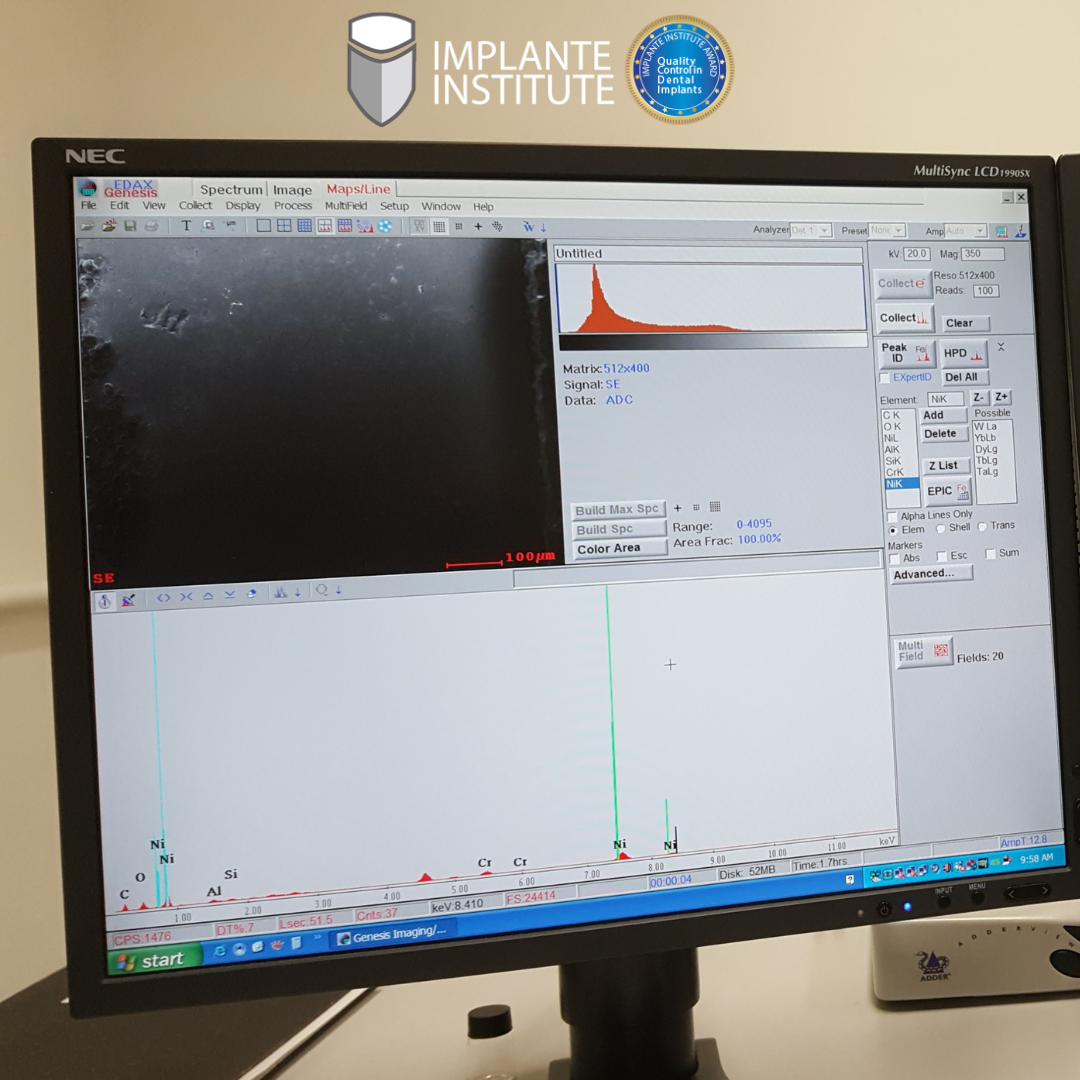Click the expand spectrum horizontally icon
Image resolution: width=1080 pixels, height=1080 pixels.
point(163,597)
